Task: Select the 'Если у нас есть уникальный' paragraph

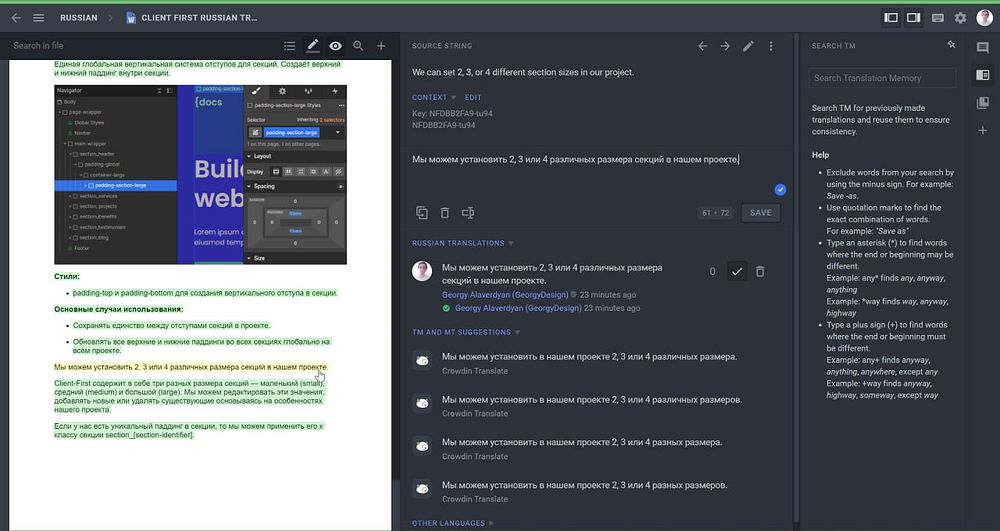Action: tap(189, 430)
